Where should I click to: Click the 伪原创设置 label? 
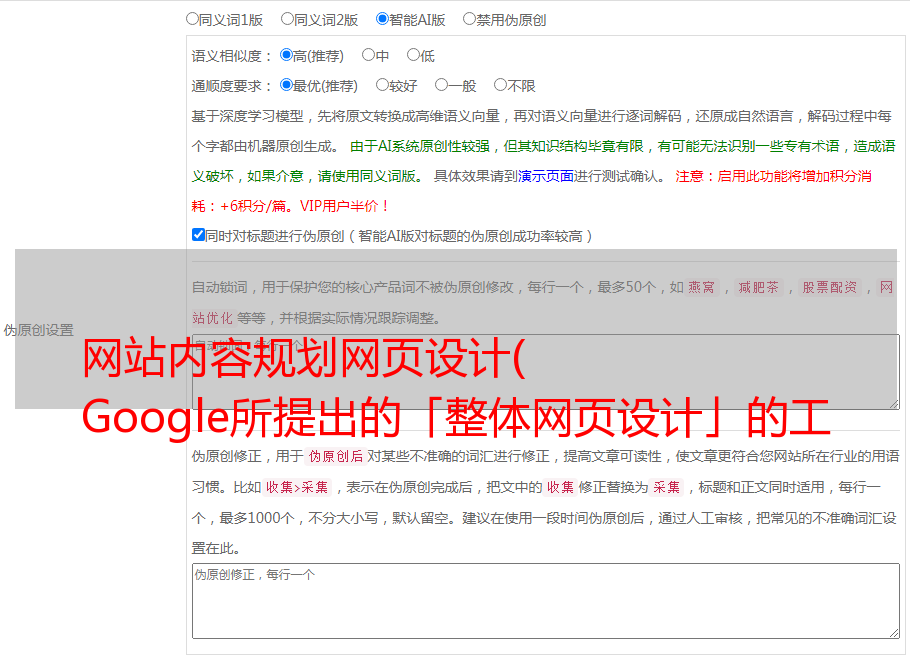39,330
